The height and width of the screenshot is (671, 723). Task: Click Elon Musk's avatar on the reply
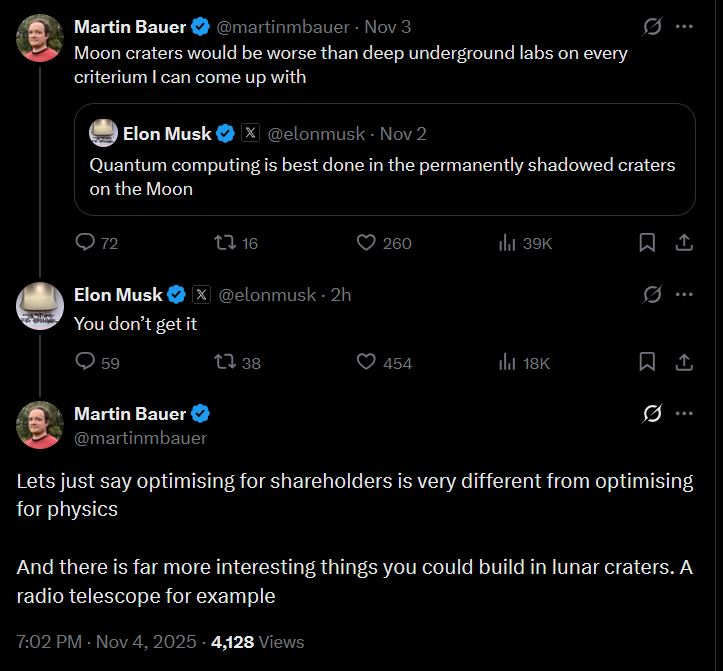(40, 304)
